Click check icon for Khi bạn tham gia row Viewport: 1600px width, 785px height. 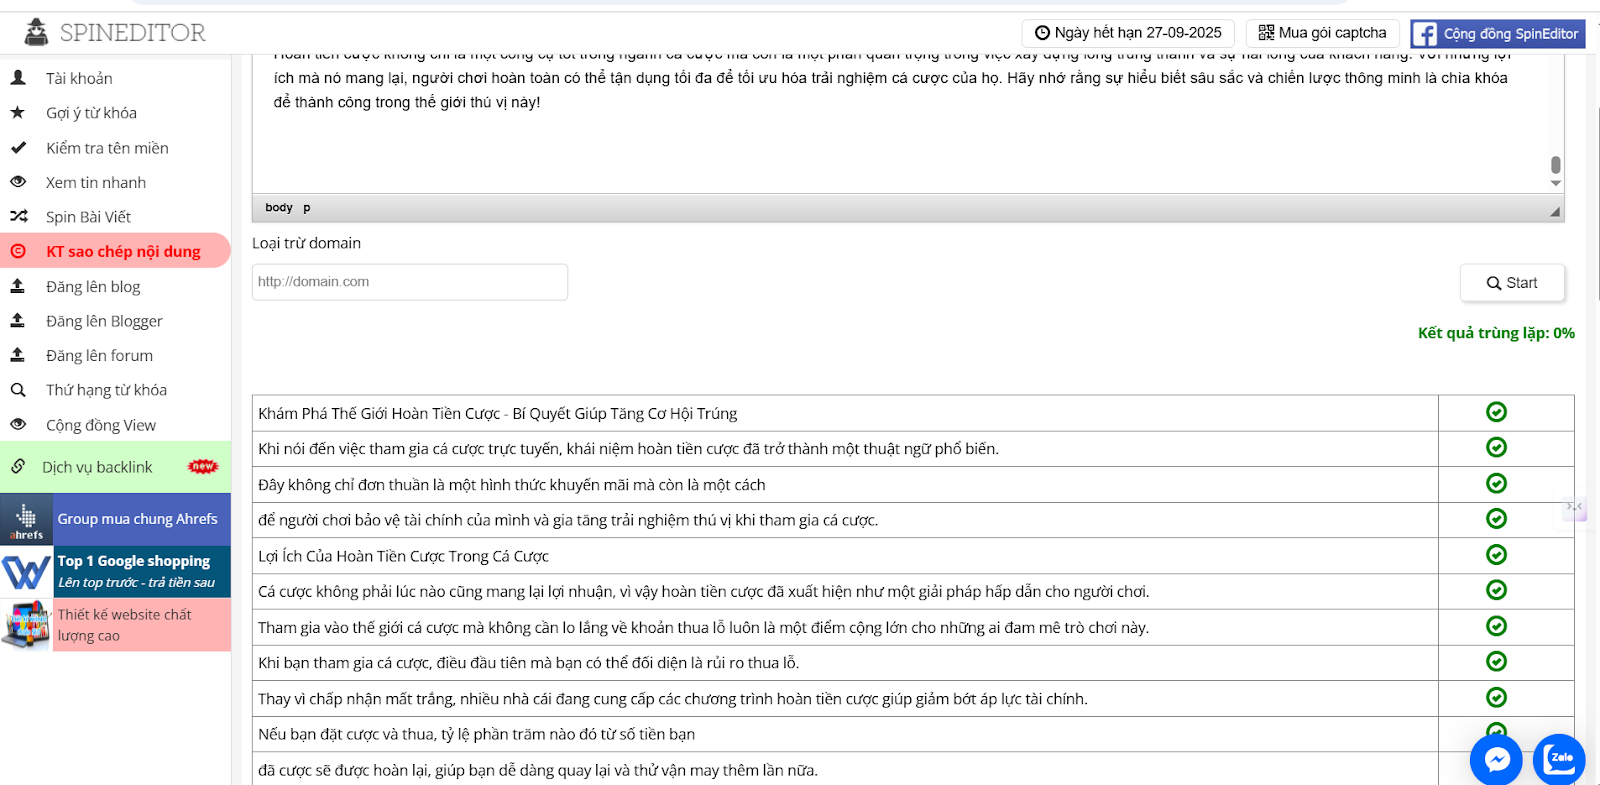click(1496, 661)
